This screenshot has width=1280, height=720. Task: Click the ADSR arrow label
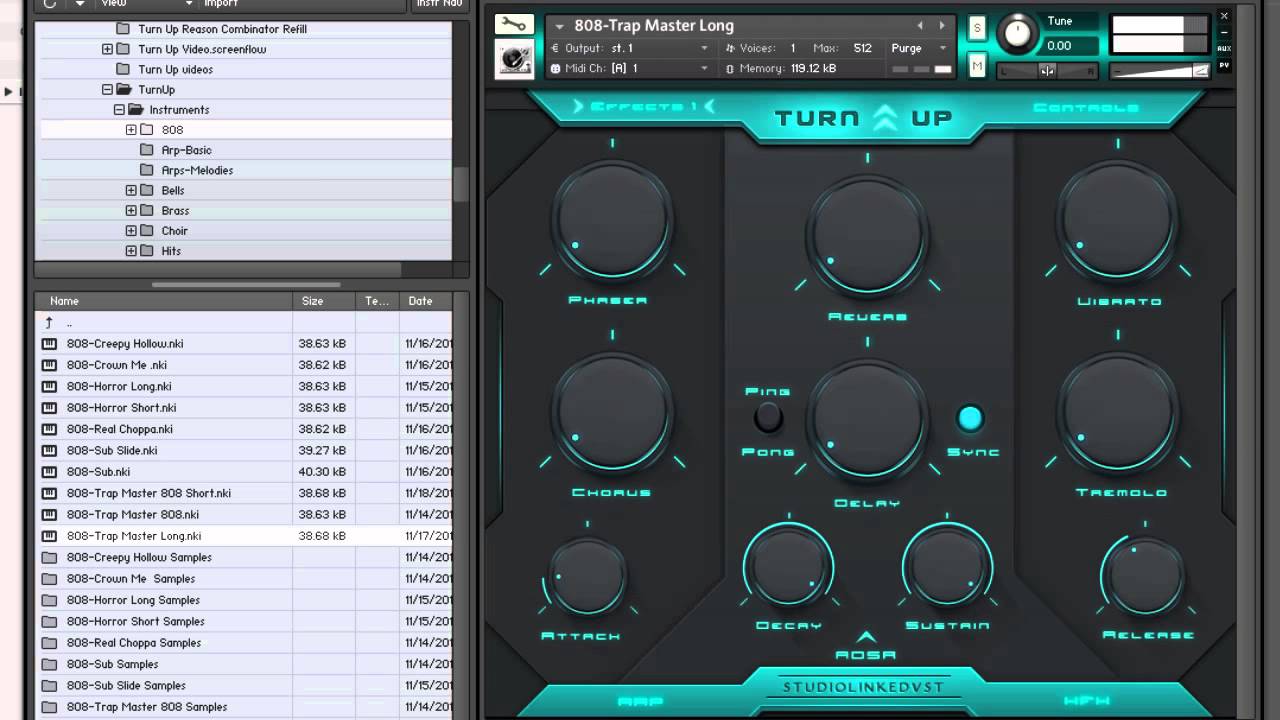pyautogui.click(x=866, y=647)
